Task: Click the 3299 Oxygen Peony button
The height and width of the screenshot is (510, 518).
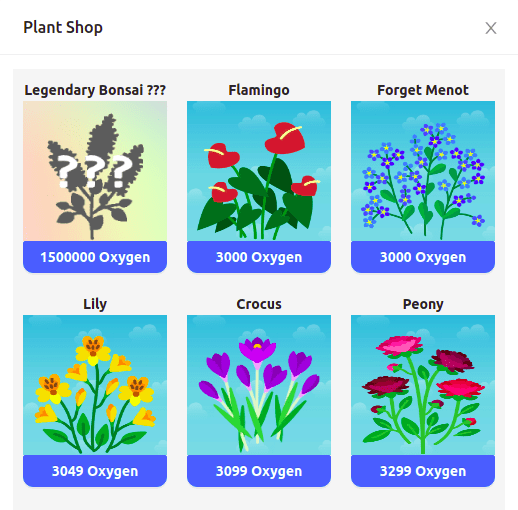Action: point(423,471)
